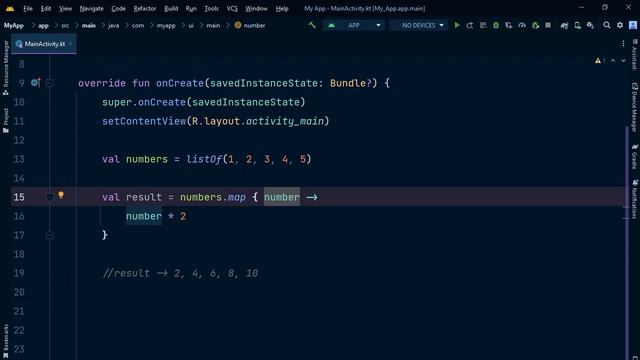Toggle the Bookmarks tool window

(6, 341)
